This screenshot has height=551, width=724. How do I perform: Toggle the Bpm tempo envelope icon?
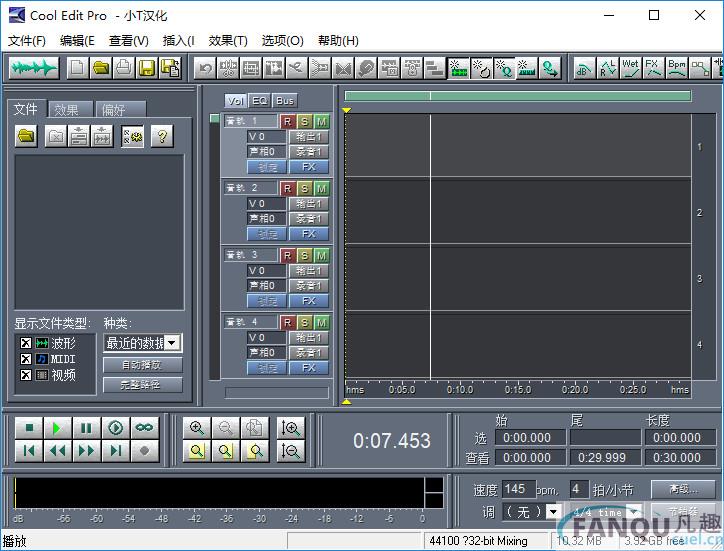677,68
